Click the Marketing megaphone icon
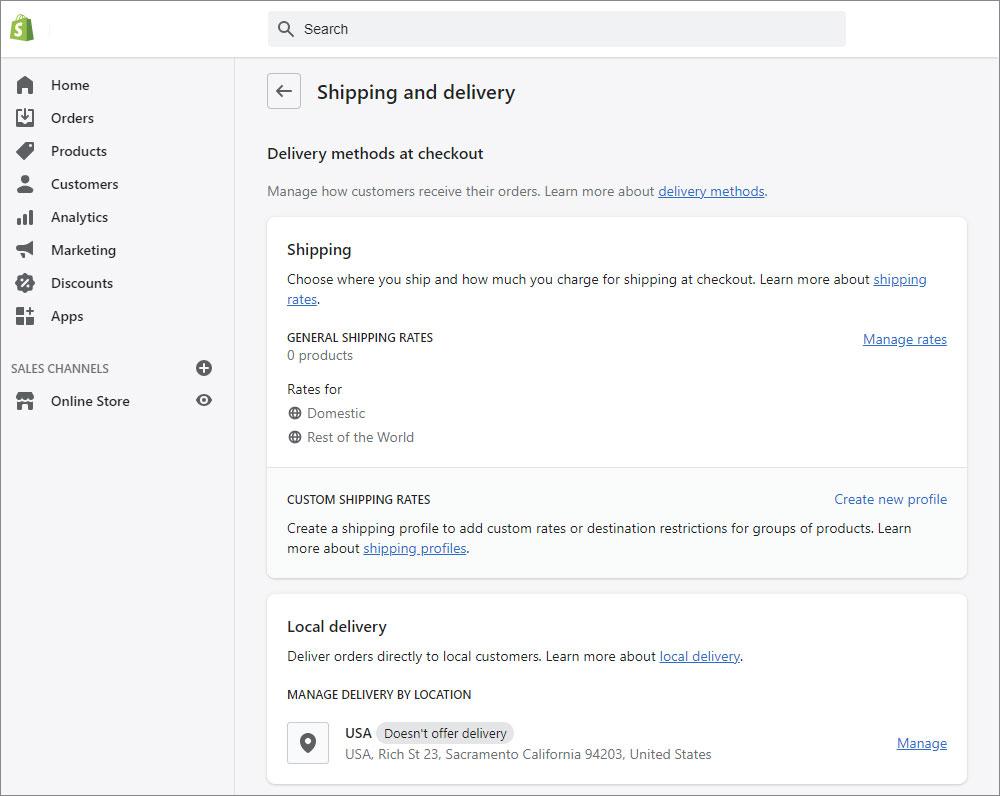This screenshot has height=796, width=1000. coord(25,250)
